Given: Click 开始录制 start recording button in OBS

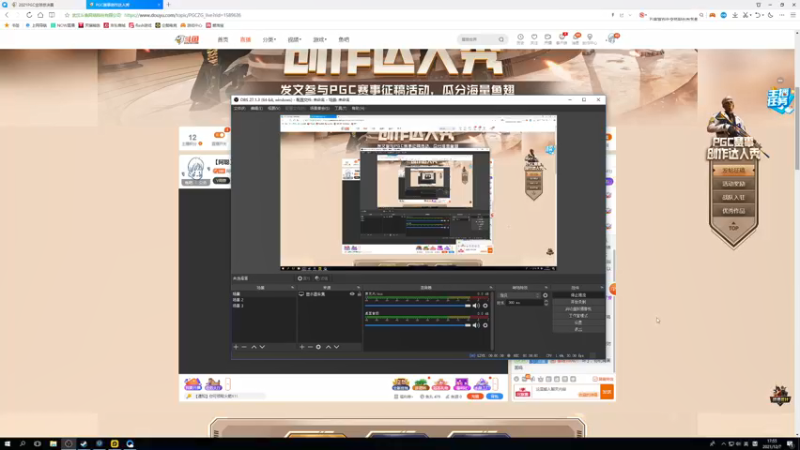Looking at the screenshot, I should (x=578, y=302).
